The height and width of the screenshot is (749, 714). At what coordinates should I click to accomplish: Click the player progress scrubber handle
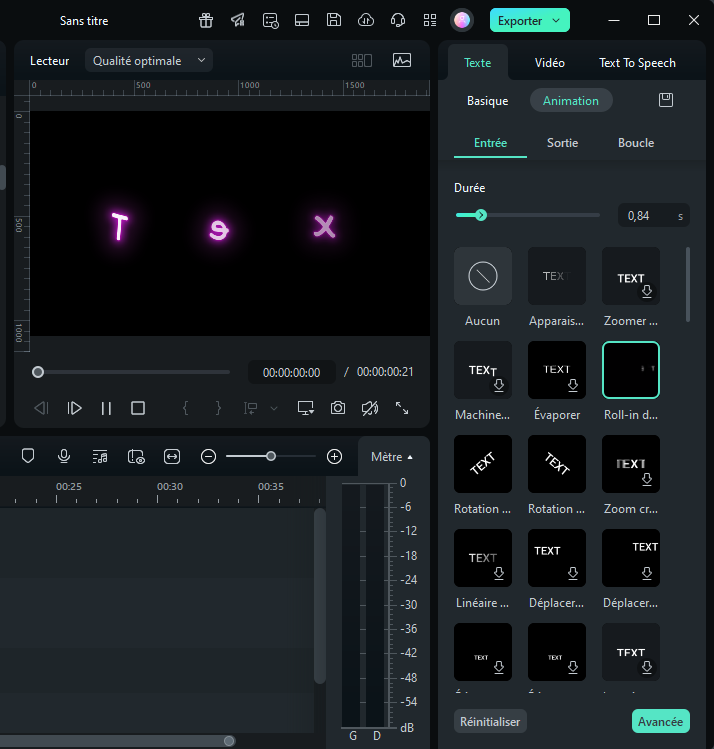pyautogui.click(x=38, y=372)
